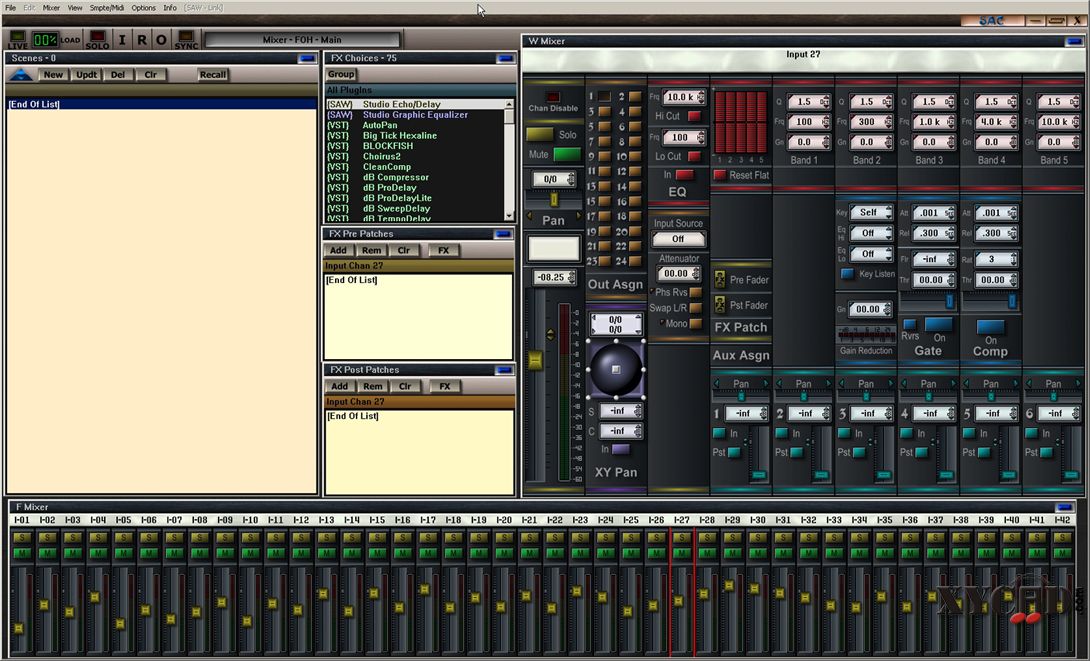Click the W Mixer channel Pan slider knob
Viewport: 1090px width, 661px height.
pyautogui.click(x=554, y=200)
